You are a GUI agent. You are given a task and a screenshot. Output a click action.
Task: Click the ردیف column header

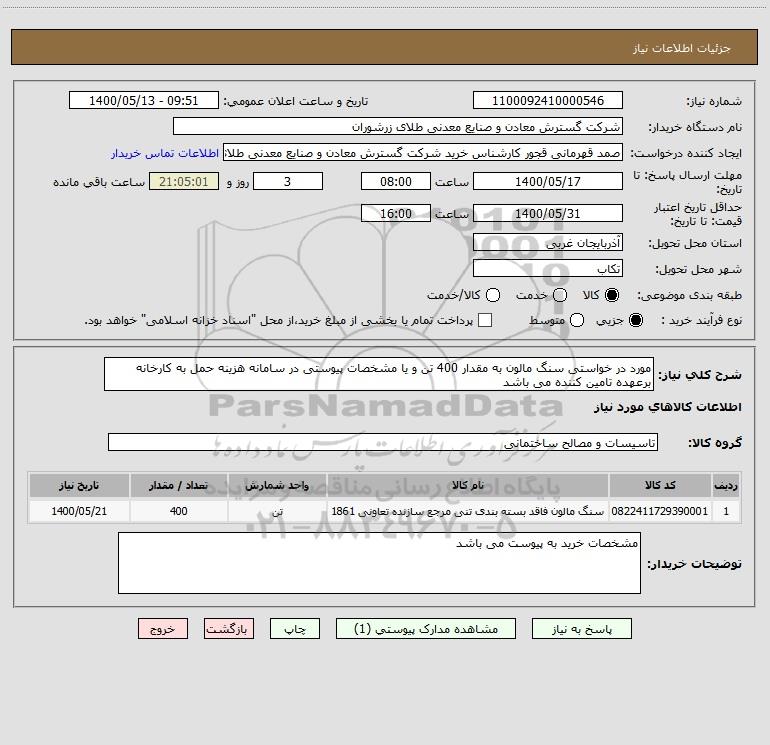[x=726, y=485]
